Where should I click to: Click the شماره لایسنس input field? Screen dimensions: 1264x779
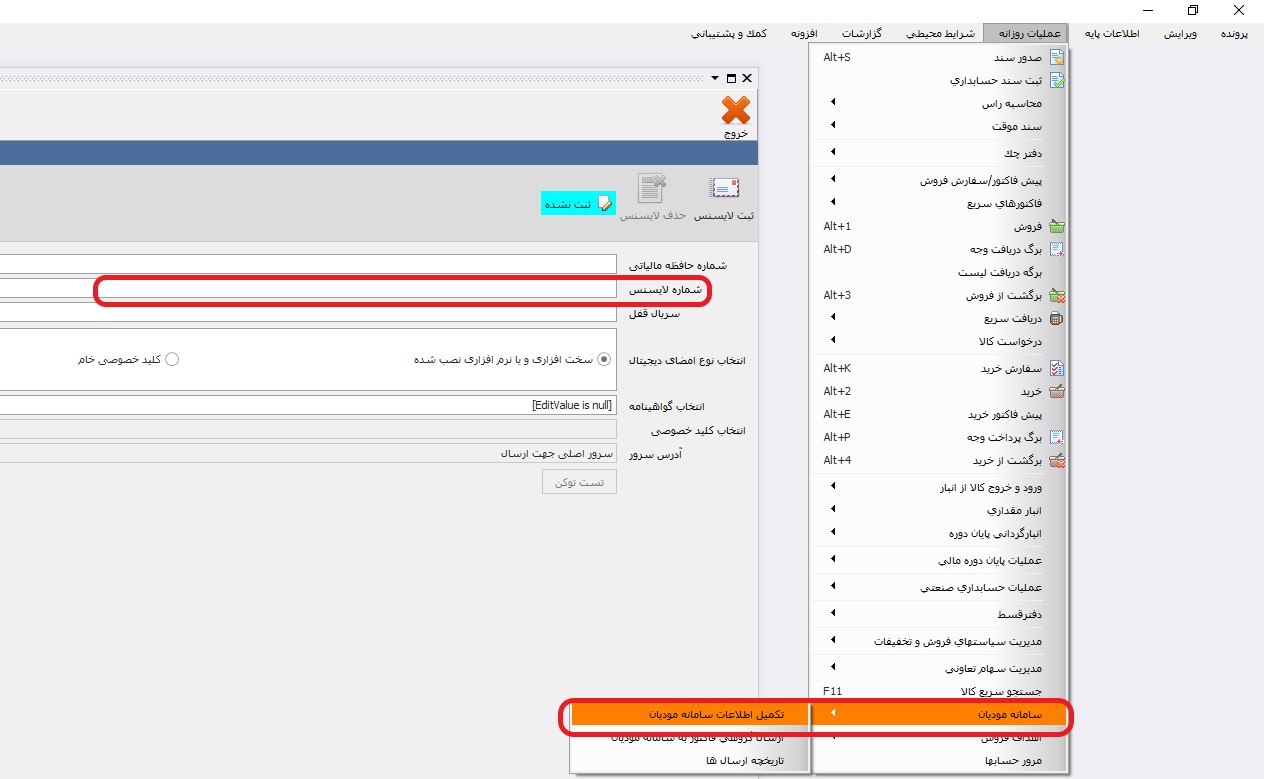[308, 290]
